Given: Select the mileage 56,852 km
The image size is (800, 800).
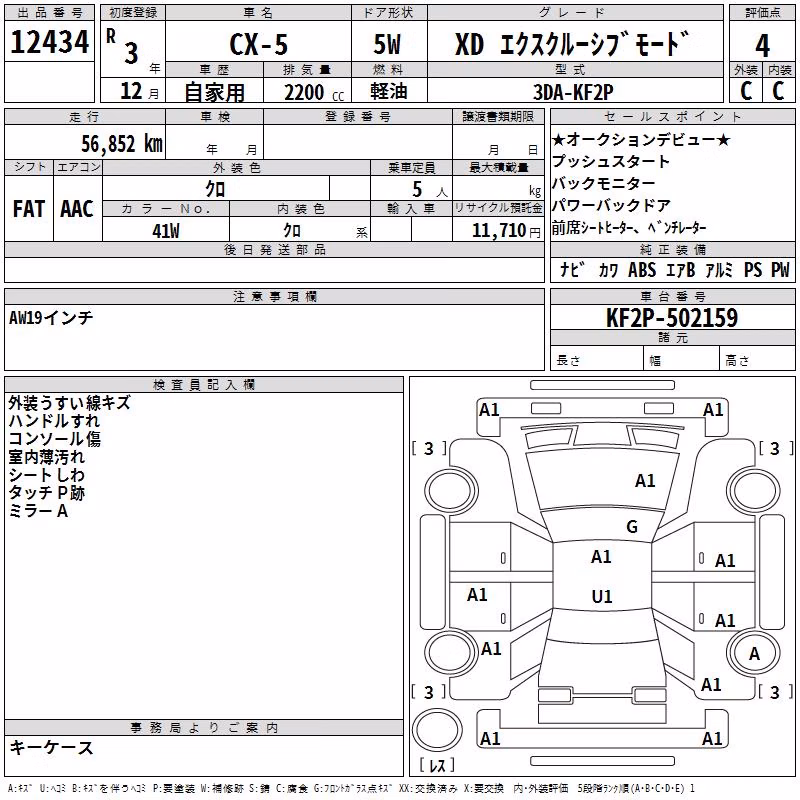Looking at the screenshot, I should point(122,144).
